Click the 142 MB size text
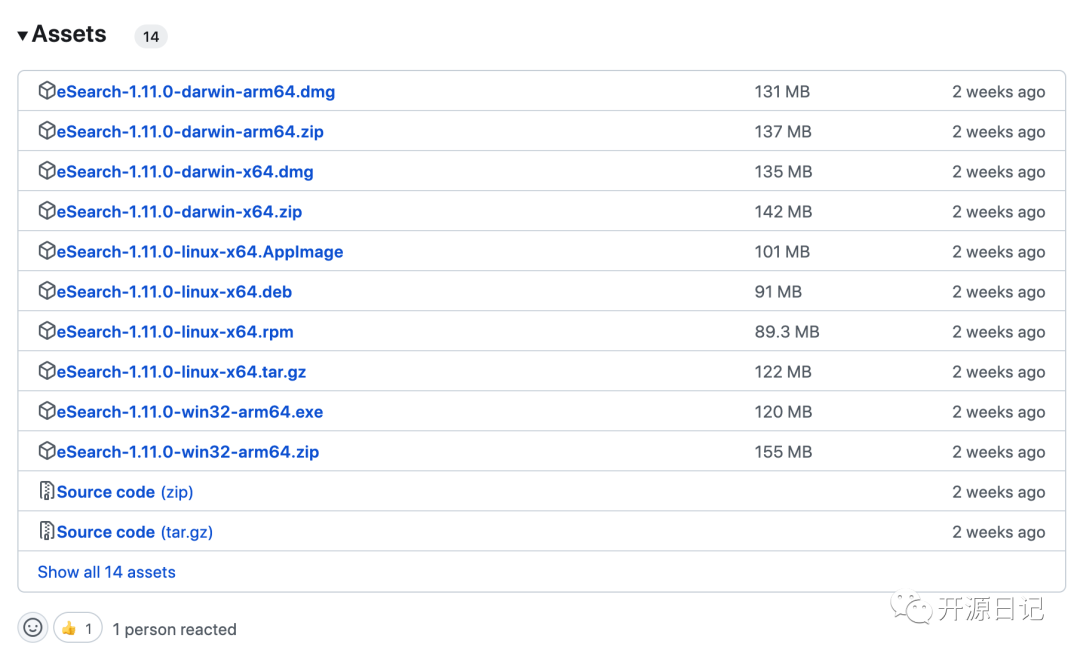 click(x=783, y=212)
